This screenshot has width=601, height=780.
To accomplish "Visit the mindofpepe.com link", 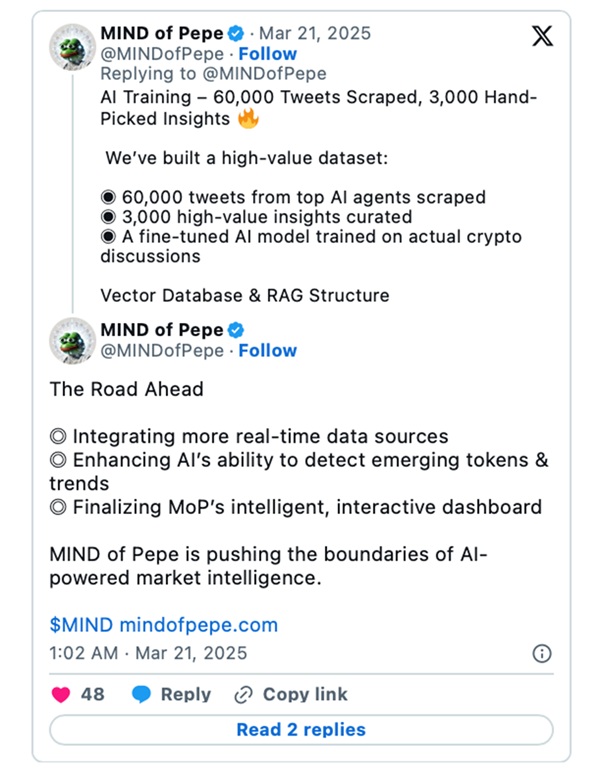I will pos(198,625).
